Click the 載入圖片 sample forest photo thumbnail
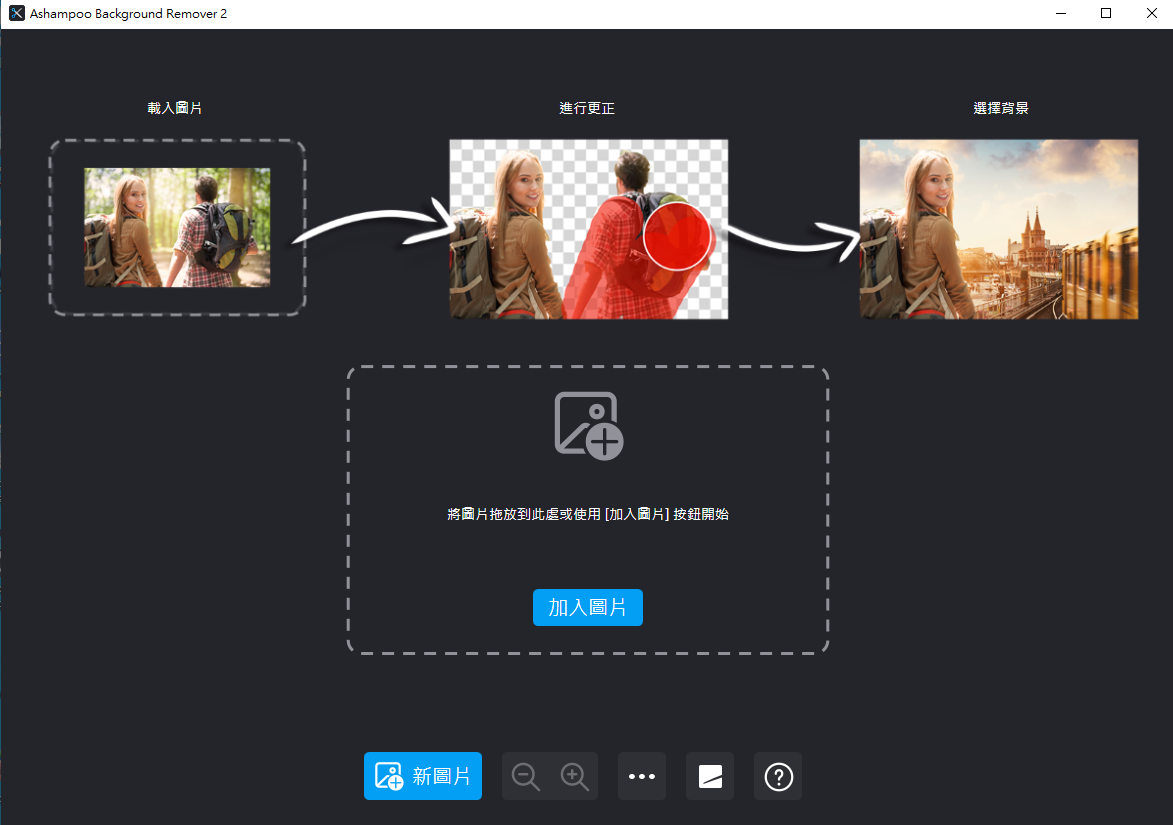 [177, 227]
